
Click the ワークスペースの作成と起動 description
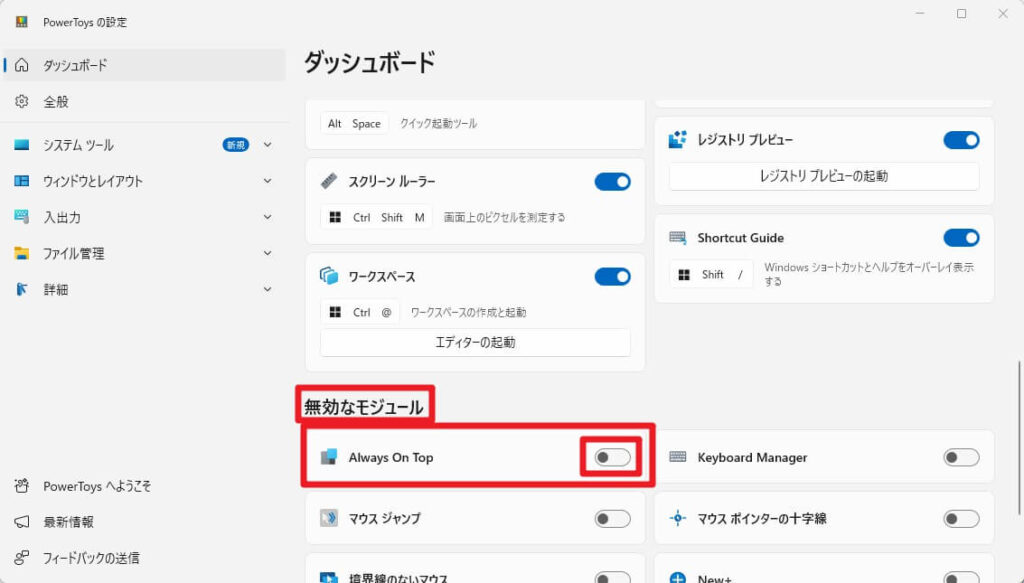468,312
